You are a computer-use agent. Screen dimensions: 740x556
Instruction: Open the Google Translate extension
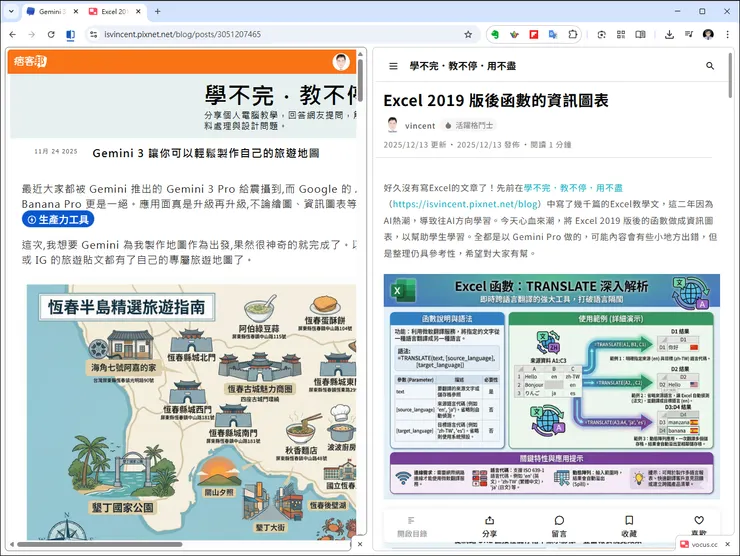pyautogui.click(x=553, y=34)
